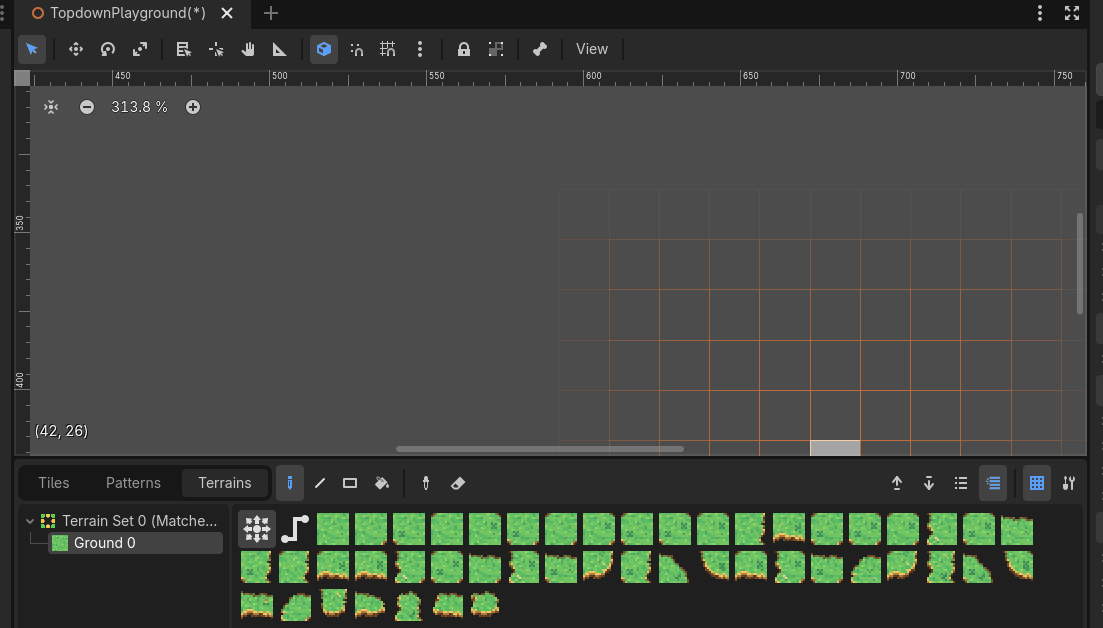Open the list select tool
The image size is (1103, 628).
(x=184, y=49)
